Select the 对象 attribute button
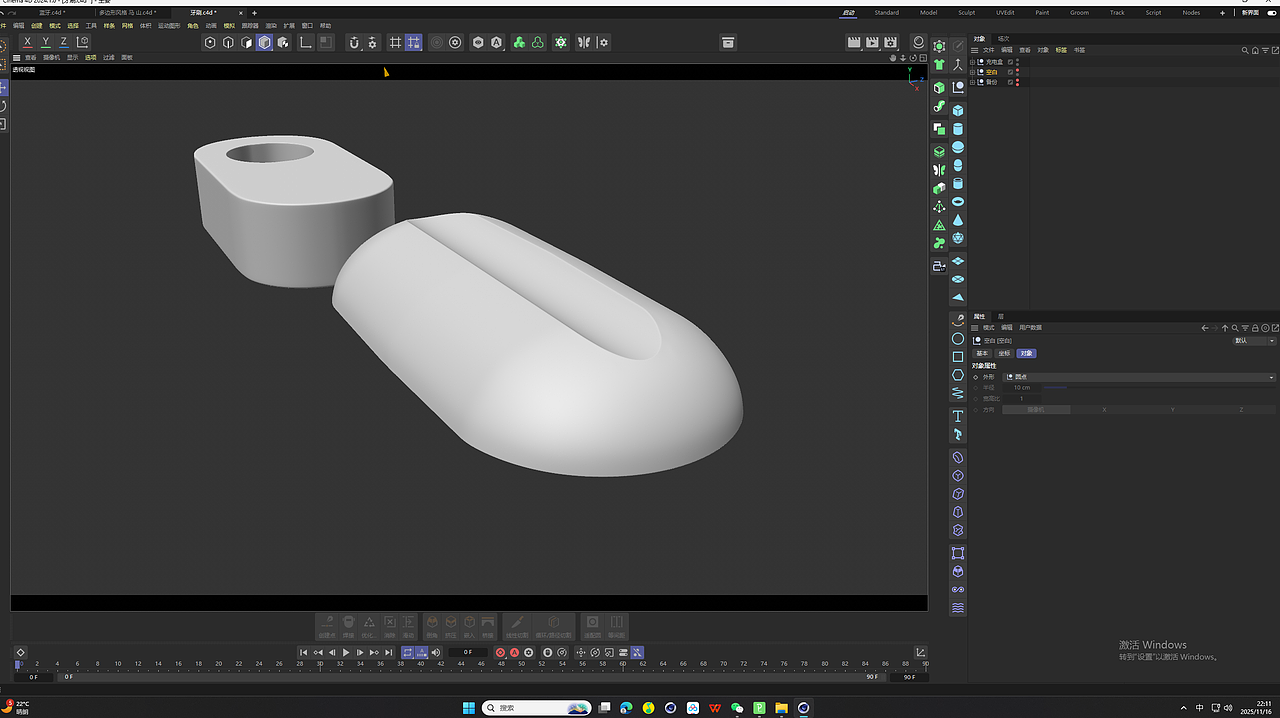 click(x=1027, y=353)
